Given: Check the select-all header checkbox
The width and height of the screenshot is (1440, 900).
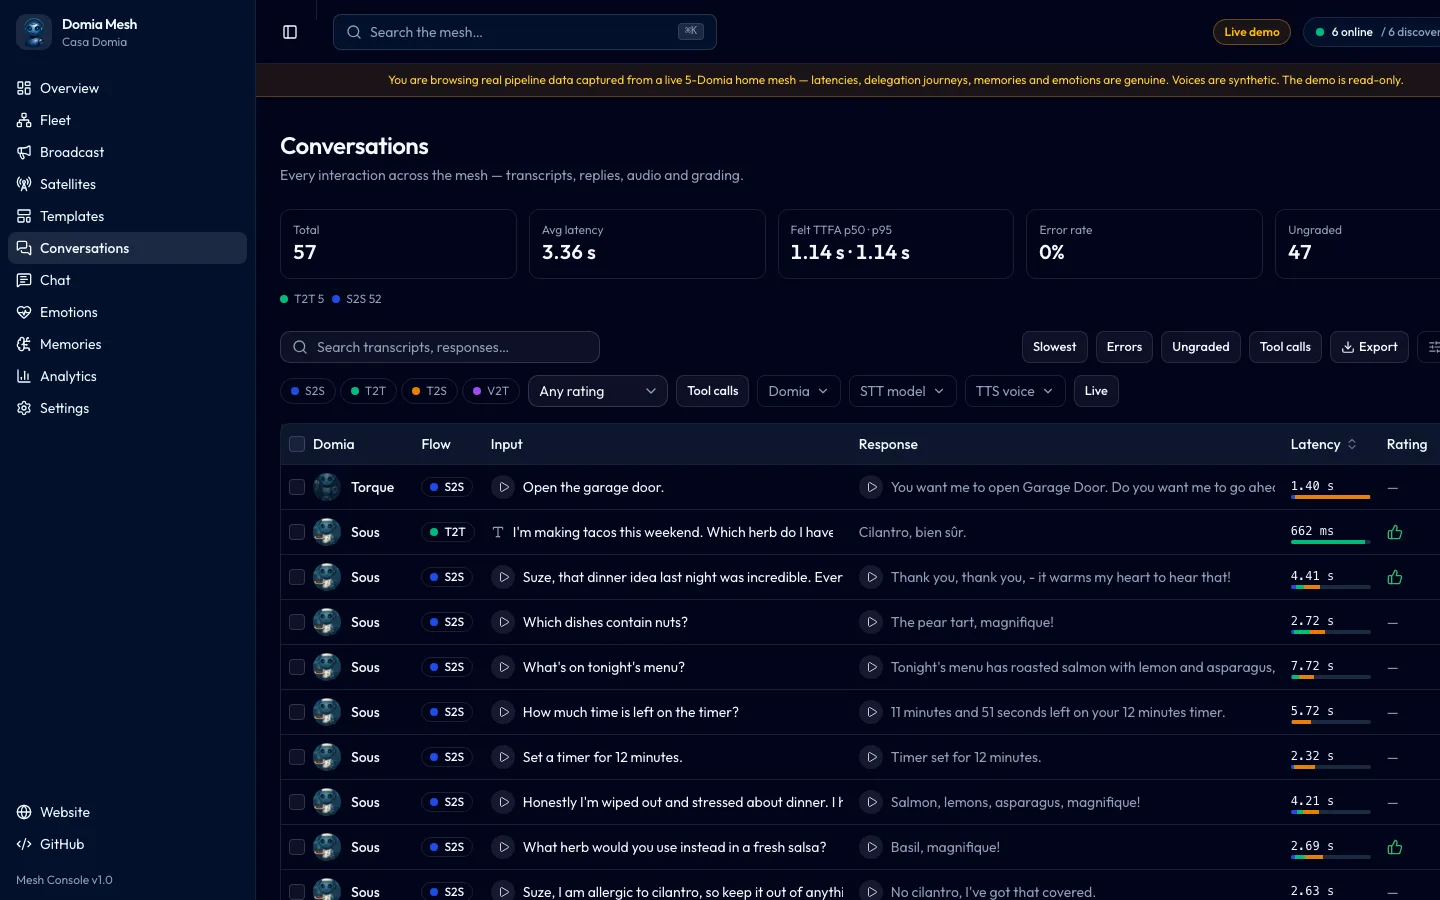Looking at the screenshot, I should pos(297,444).
